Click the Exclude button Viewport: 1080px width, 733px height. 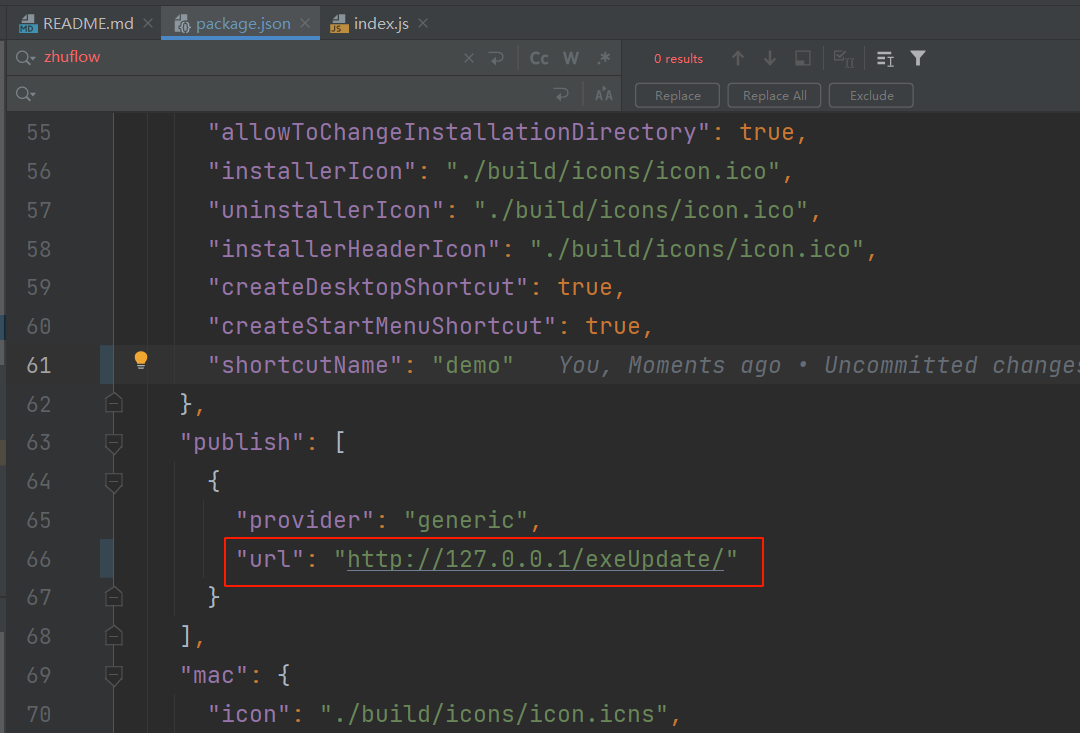pos(871,95)
